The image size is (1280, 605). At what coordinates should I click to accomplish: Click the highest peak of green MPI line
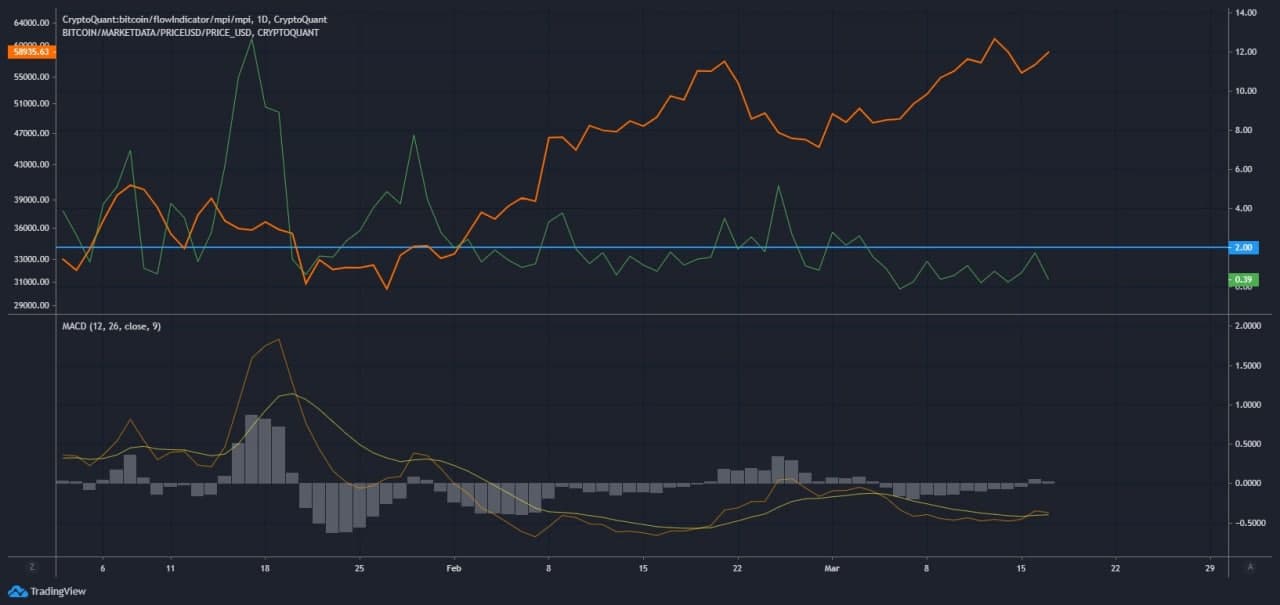252,38
